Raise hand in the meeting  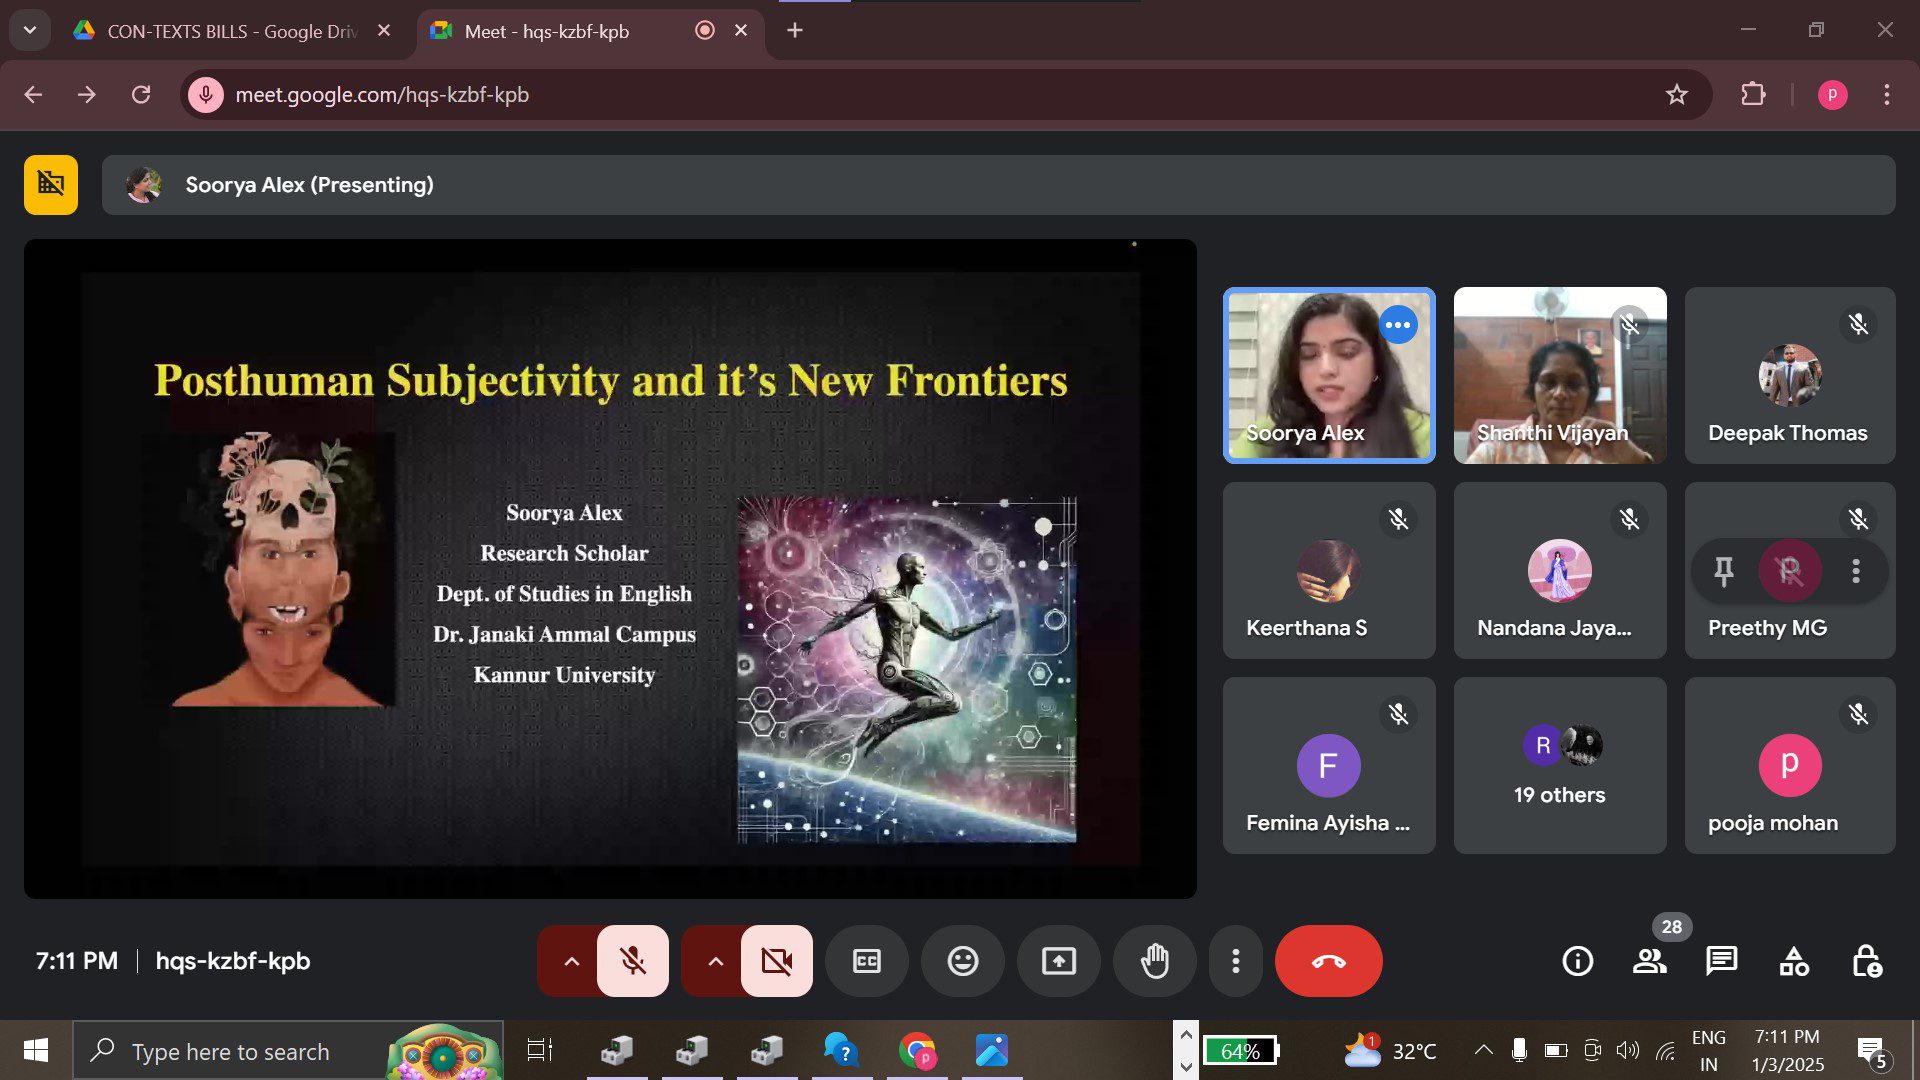[x=1155, y=961]
